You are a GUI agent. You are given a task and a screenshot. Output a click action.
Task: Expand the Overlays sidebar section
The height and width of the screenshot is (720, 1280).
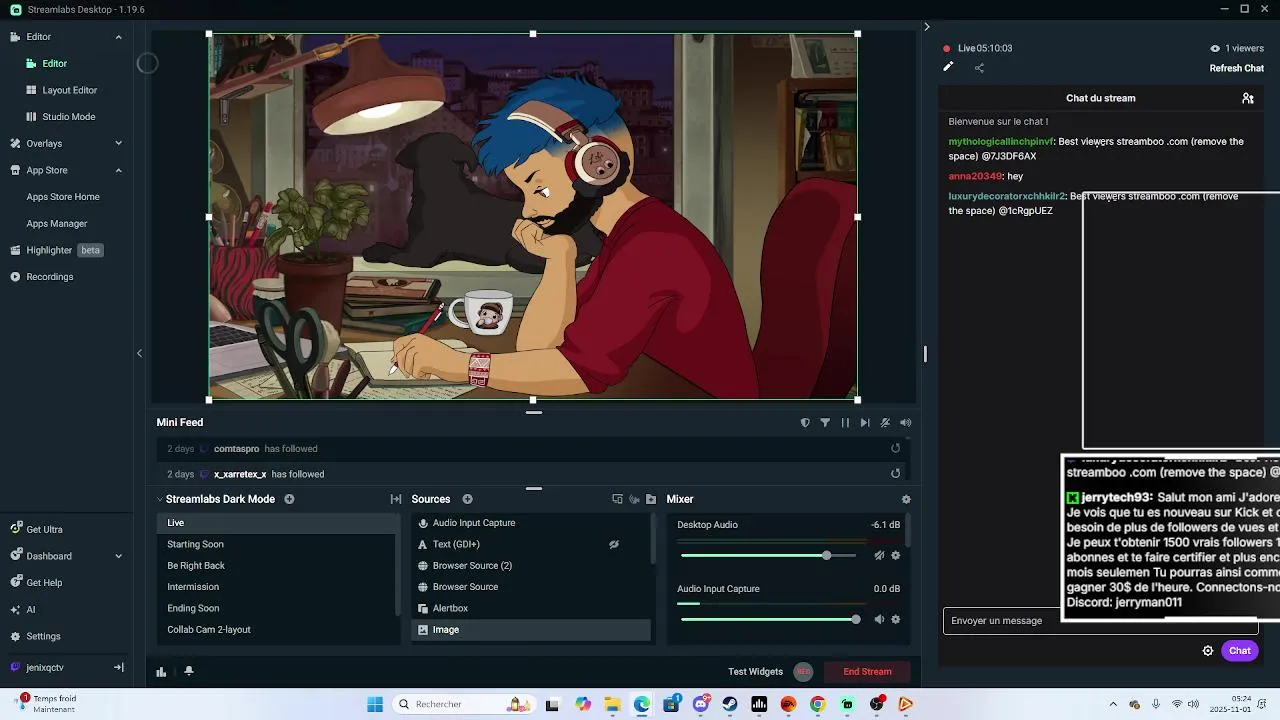tap(118, 143)
